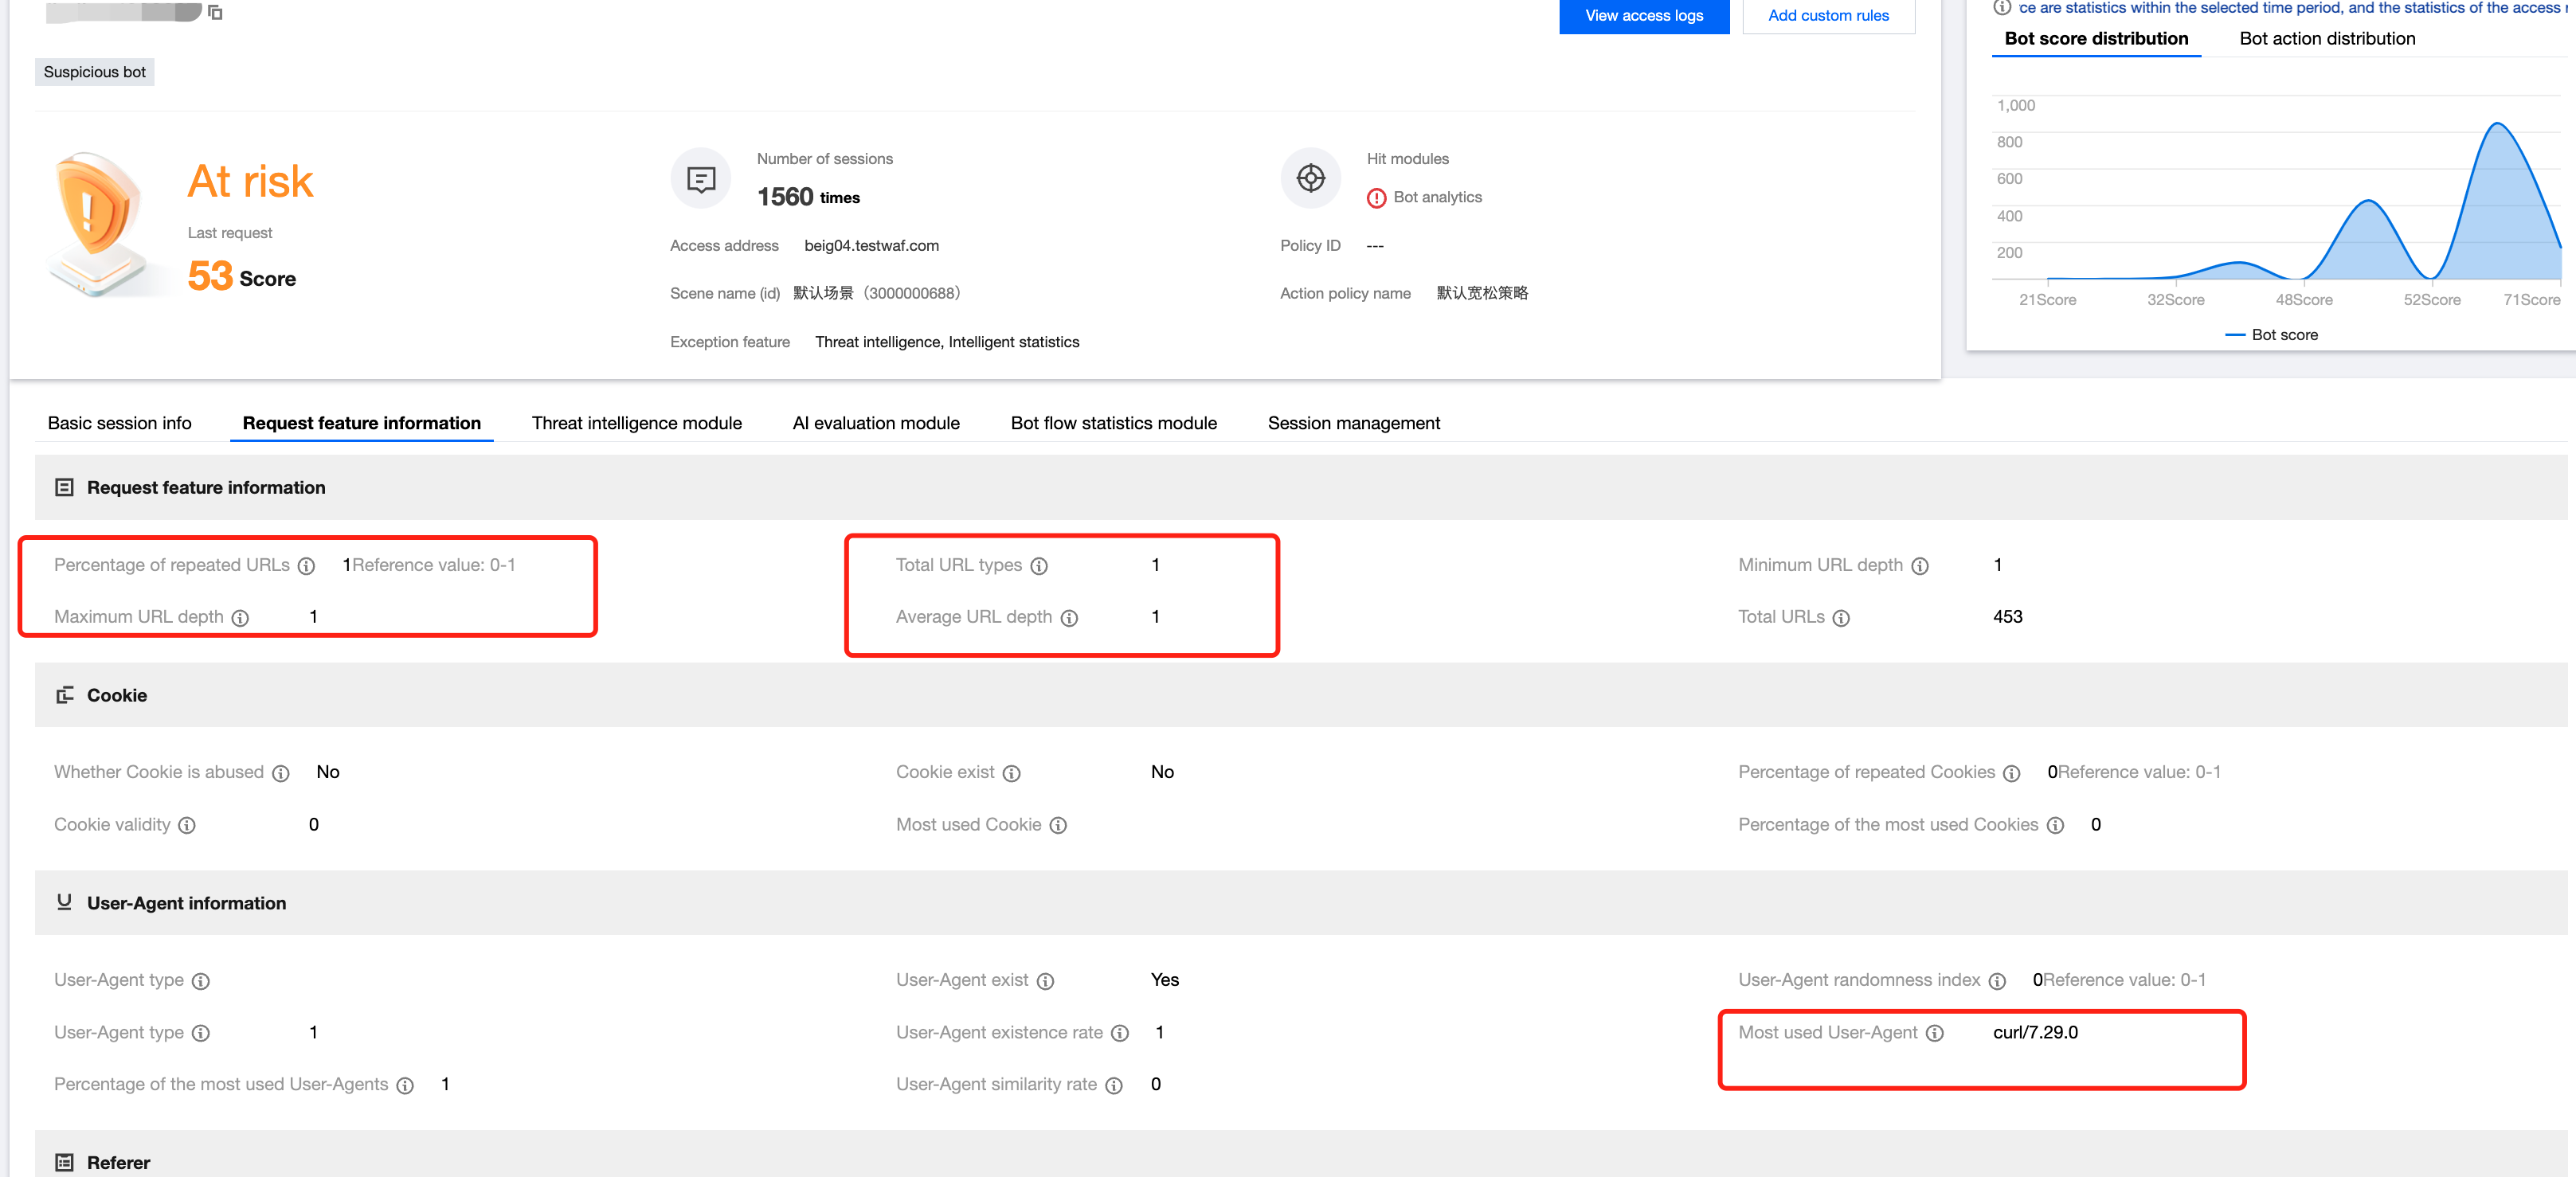The width and height of the screenshot is (2576, 1177).
Task: Collapse the Cookie section header
Action: coord(117,695)
